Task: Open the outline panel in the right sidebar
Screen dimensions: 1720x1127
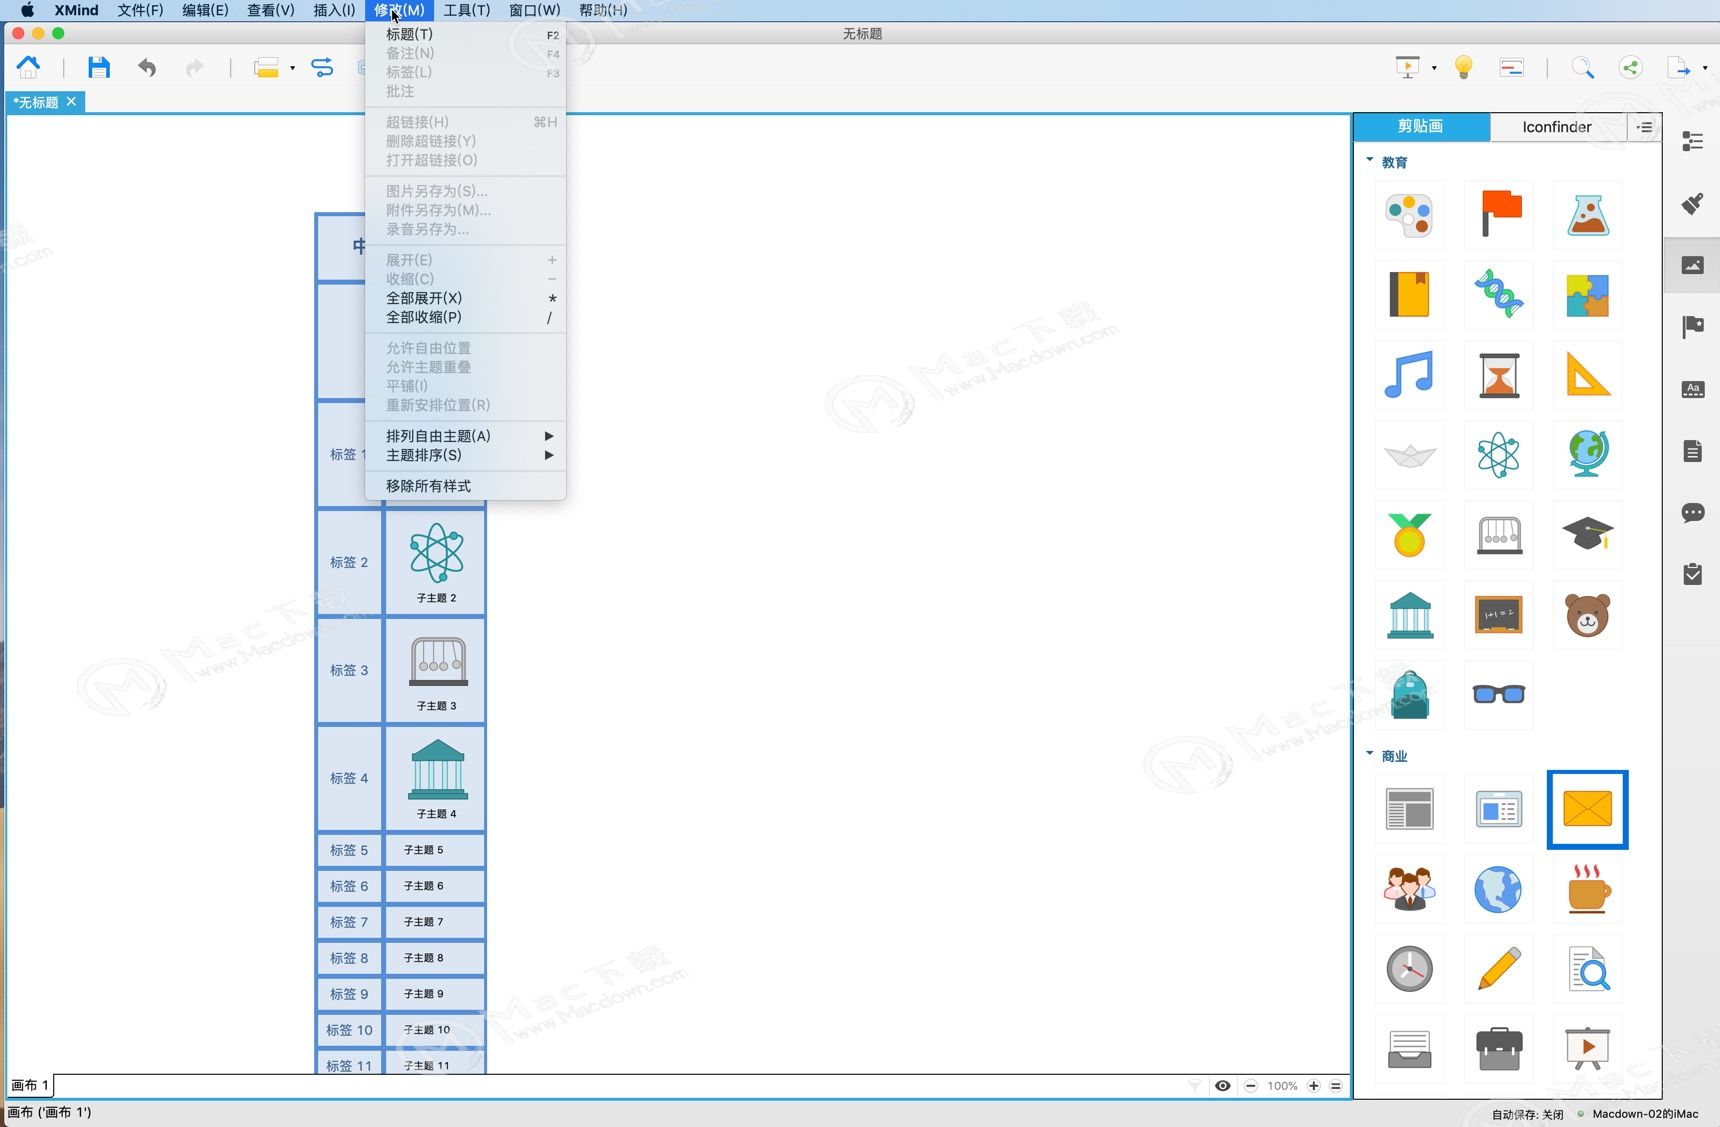Action: [1692, 141]
